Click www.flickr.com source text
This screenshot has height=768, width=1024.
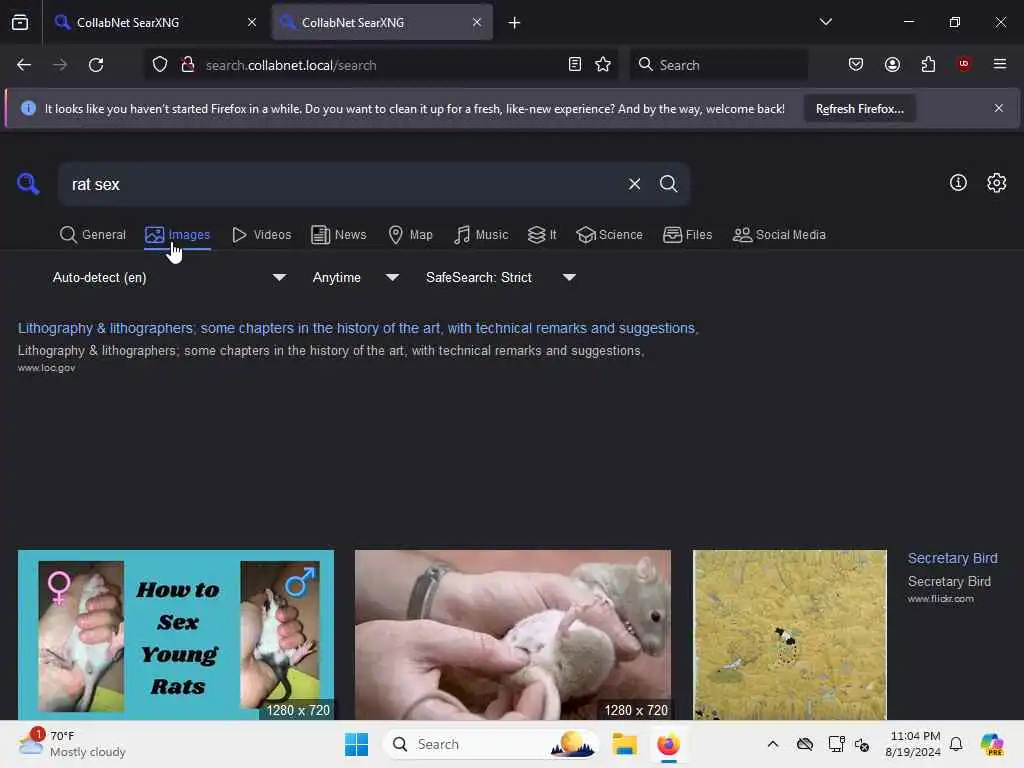tap(940, 599)
